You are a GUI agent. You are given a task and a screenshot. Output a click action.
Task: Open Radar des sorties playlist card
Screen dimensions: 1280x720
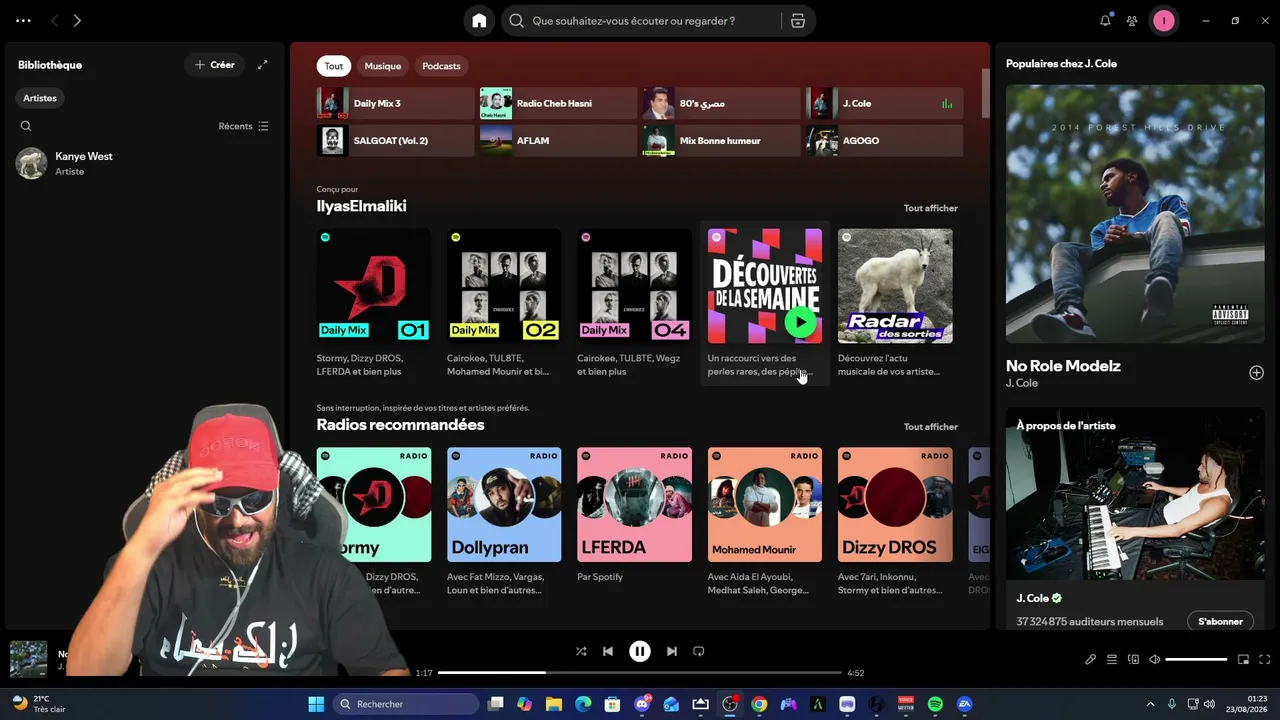(x=895, y=304)
